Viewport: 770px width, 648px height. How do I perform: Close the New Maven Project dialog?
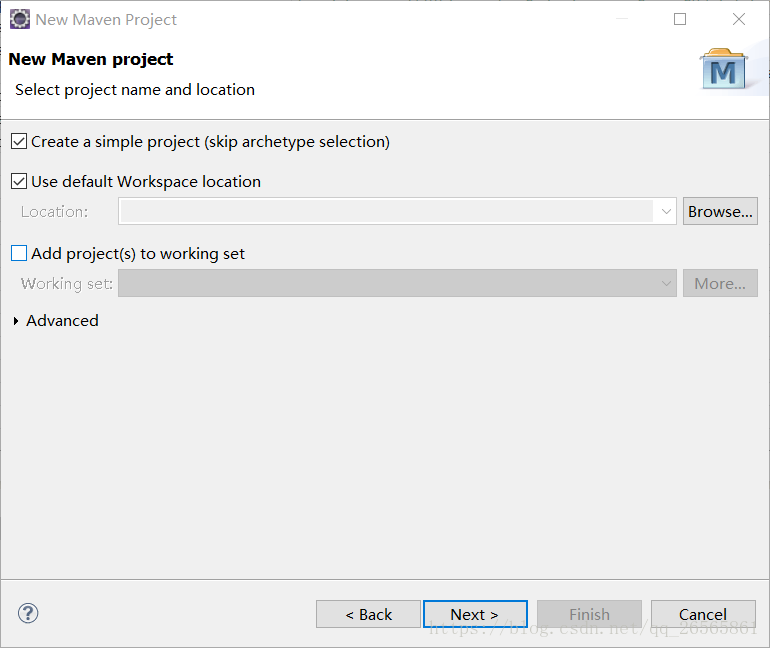pyautogui.click(x=739, y=19)
